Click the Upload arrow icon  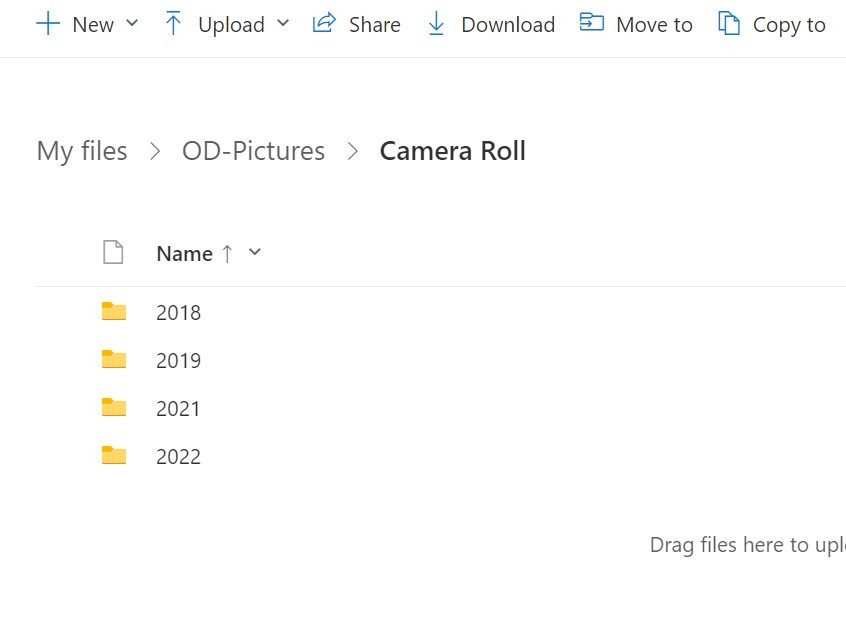point(173,24)
